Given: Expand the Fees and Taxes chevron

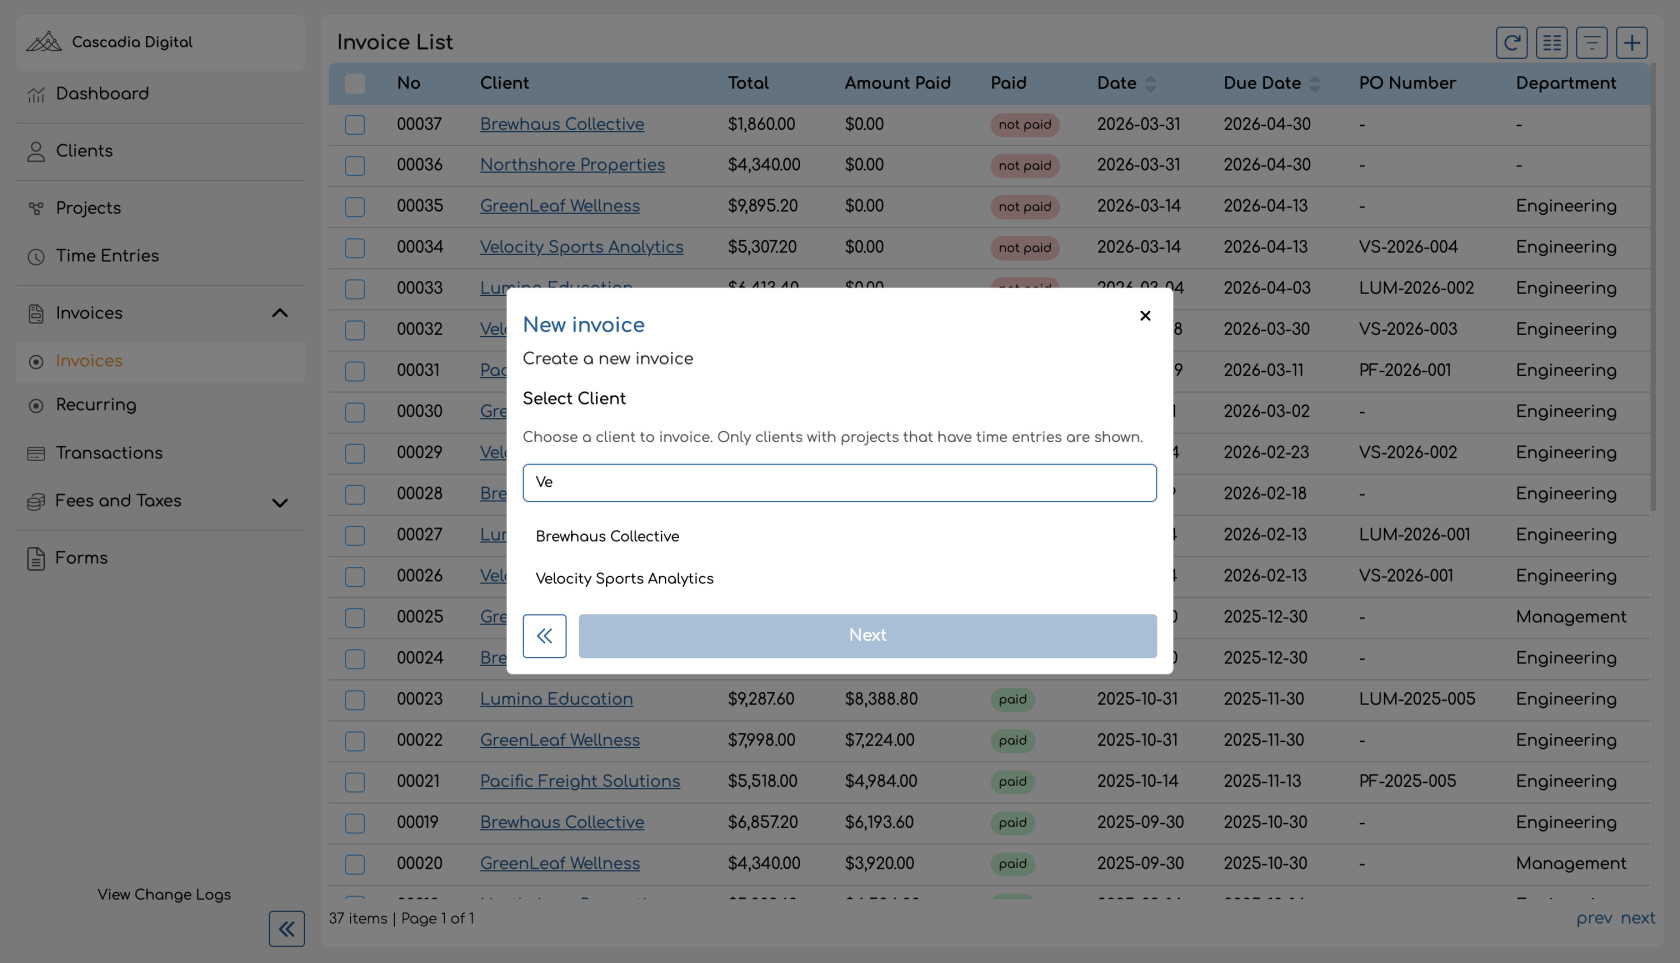Looking at the screenshot, I should coord(280,502).
